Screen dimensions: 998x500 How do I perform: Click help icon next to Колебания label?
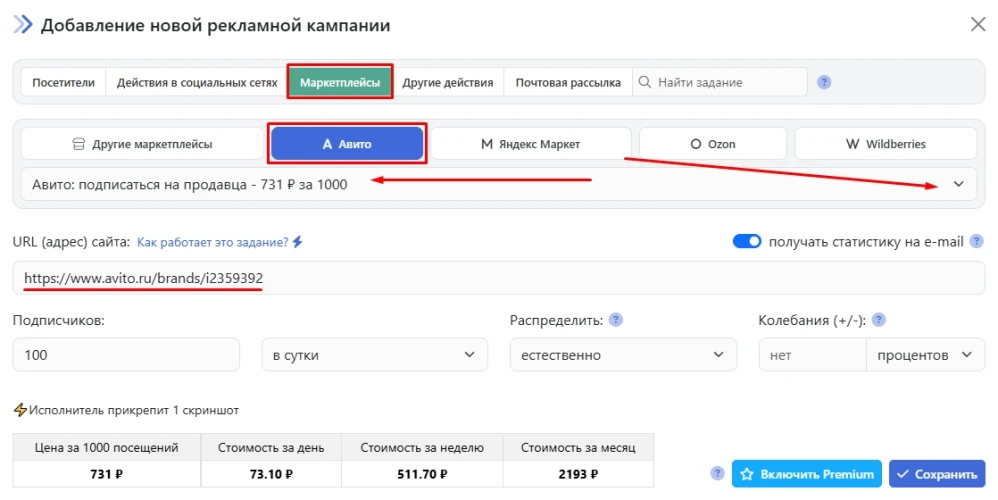click(x=878, y=320)
